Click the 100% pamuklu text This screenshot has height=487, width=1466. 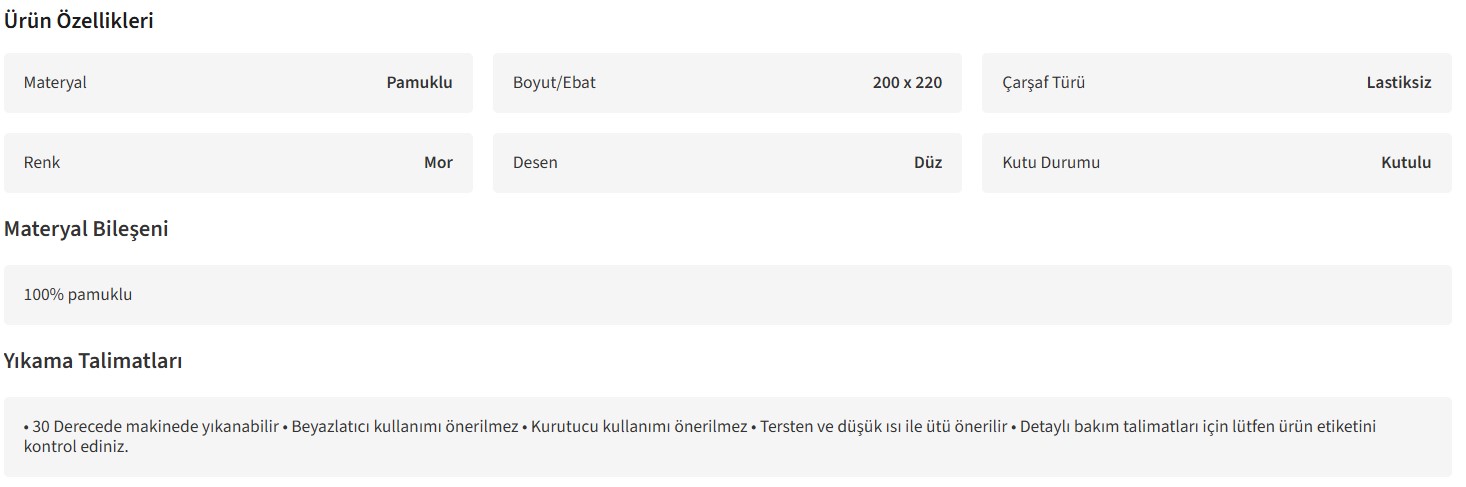tap(78, 295)
